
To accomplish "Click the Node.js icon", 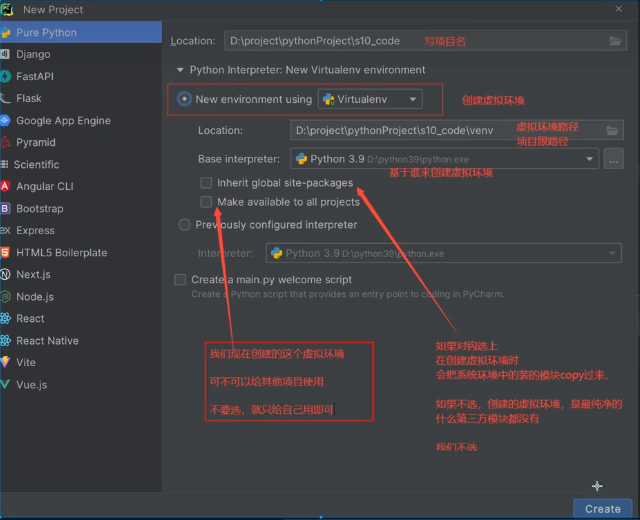I will 5,297.
